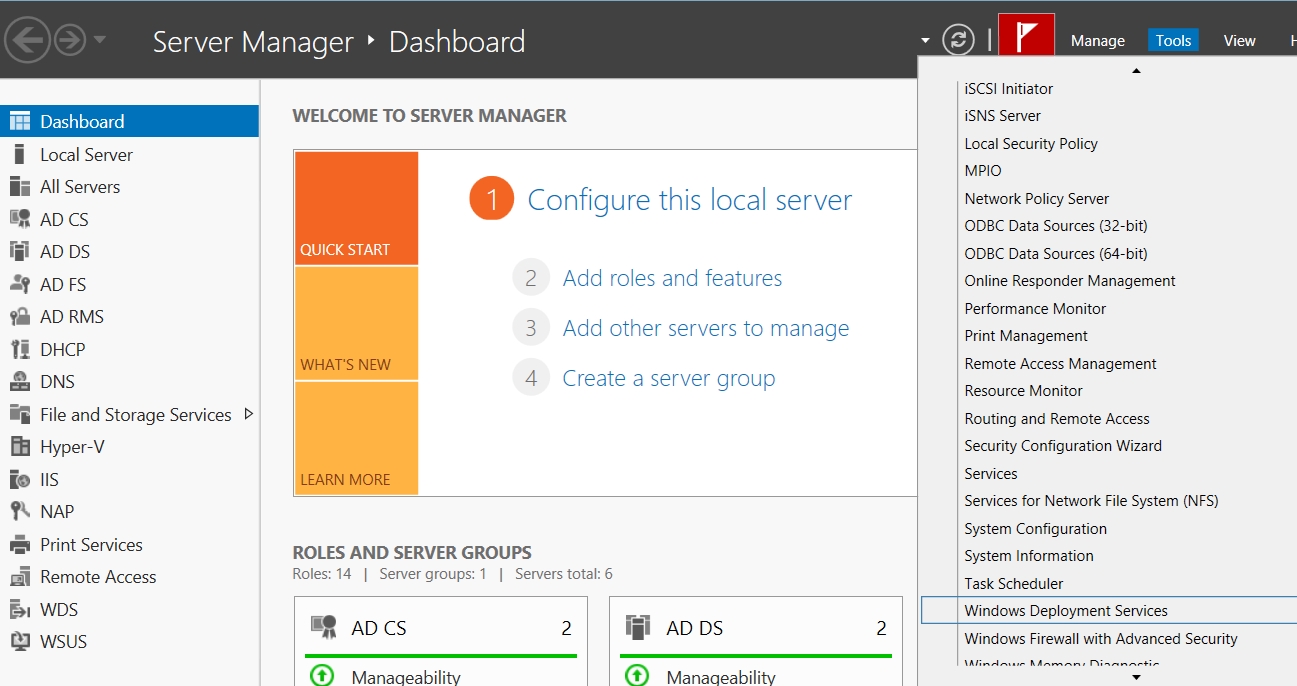Click the All Servers icon in sidebar
The image size is (1297, 686).
coord(20,187)
